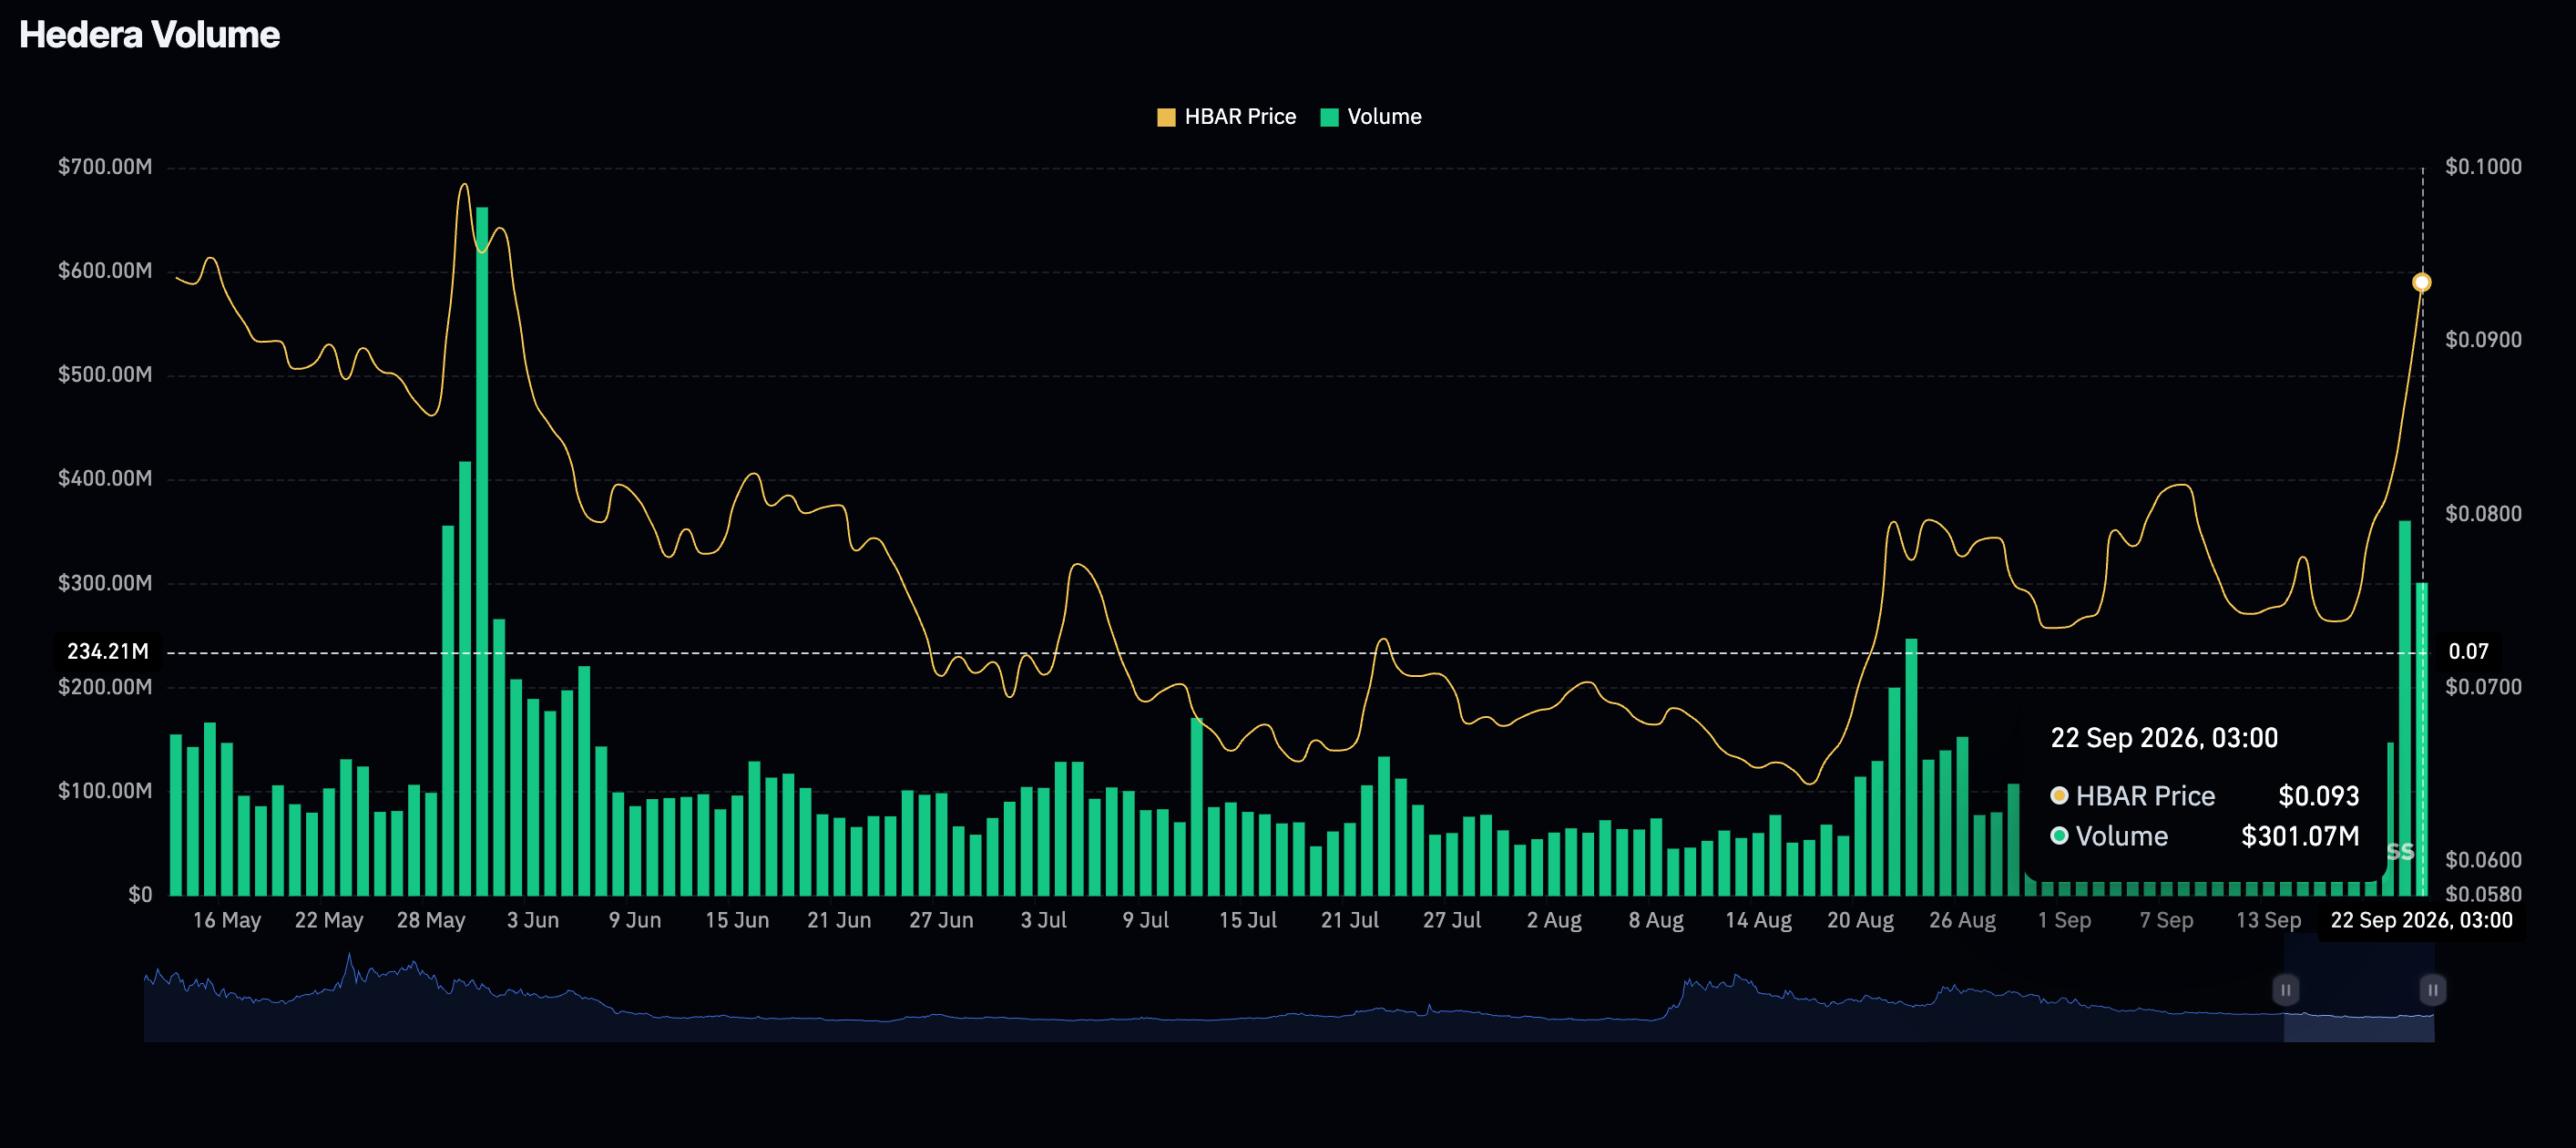Click the '$0.1000' price axis label
The image size is (2576, 1148).
[x=2483, y=167]
